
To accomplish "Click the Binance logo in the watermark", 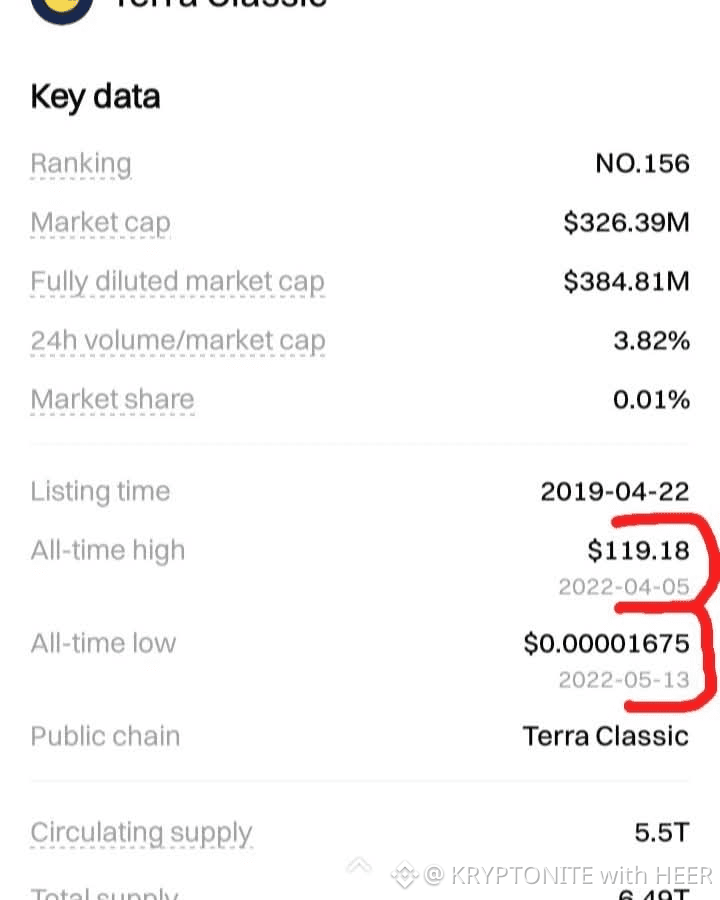I will click(x=404, y=875).
